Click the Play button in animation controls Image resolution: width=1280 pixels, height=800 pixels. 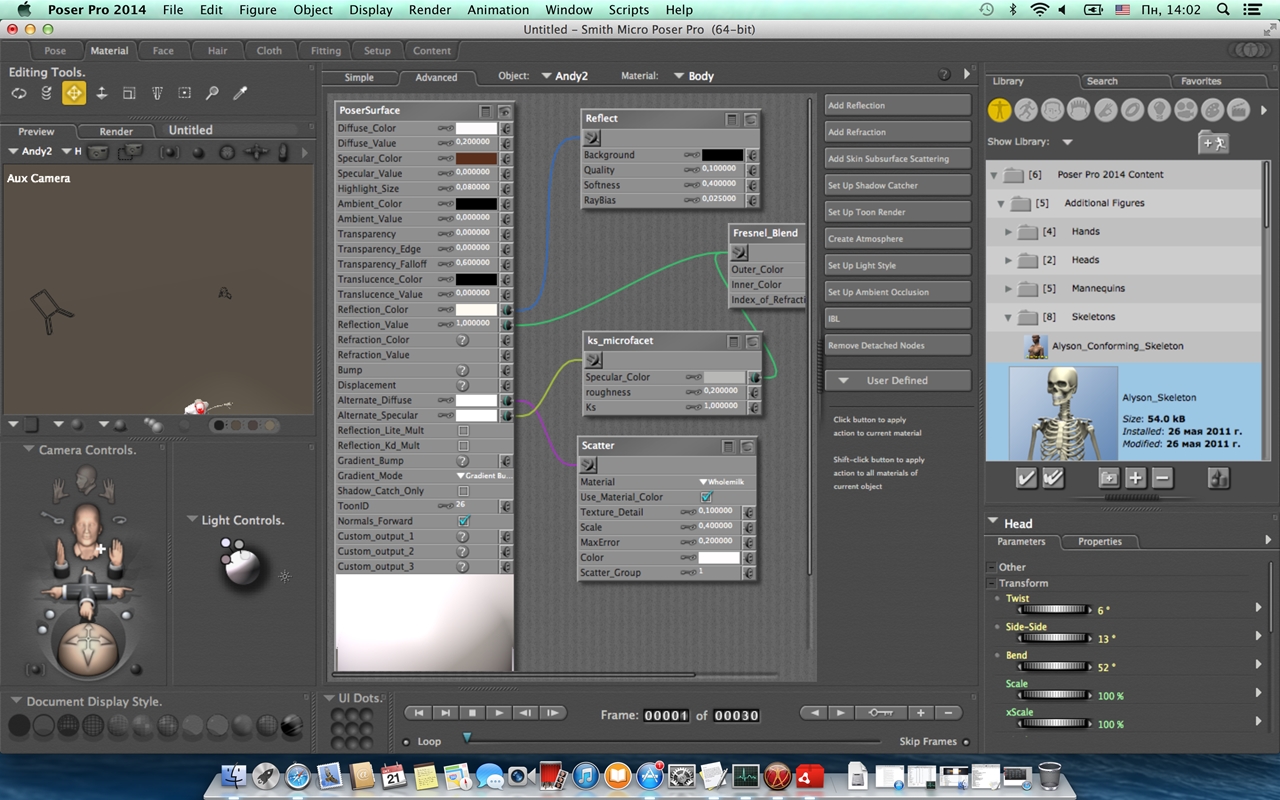click(x=498, y=713)
